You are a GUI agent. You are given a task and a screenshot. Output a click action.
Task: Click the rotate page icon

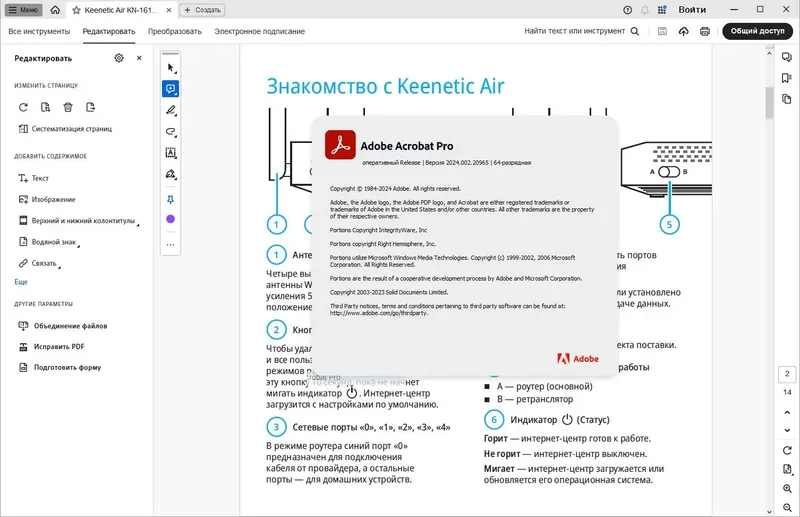23,107
